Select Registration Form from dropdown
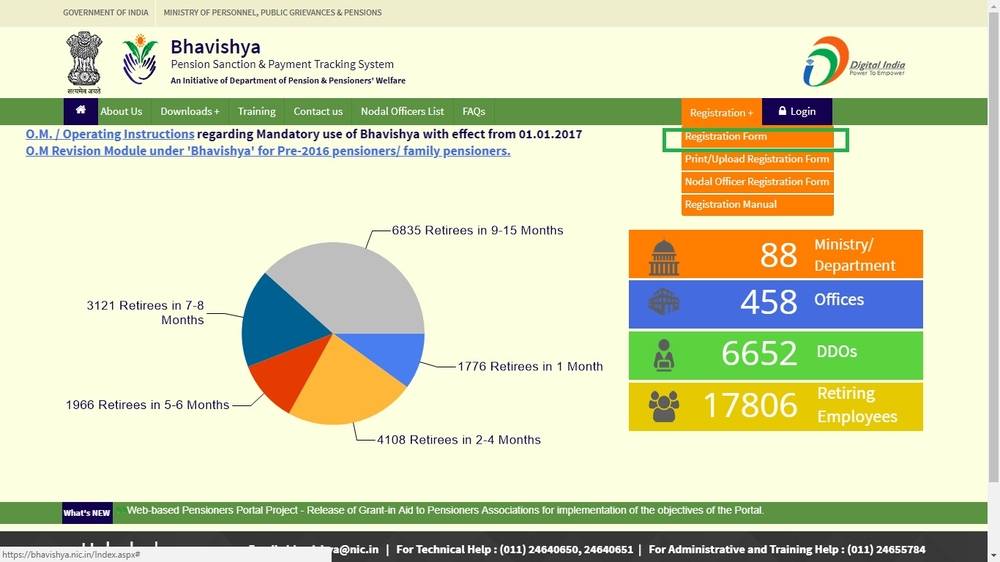 coord(726,137)
